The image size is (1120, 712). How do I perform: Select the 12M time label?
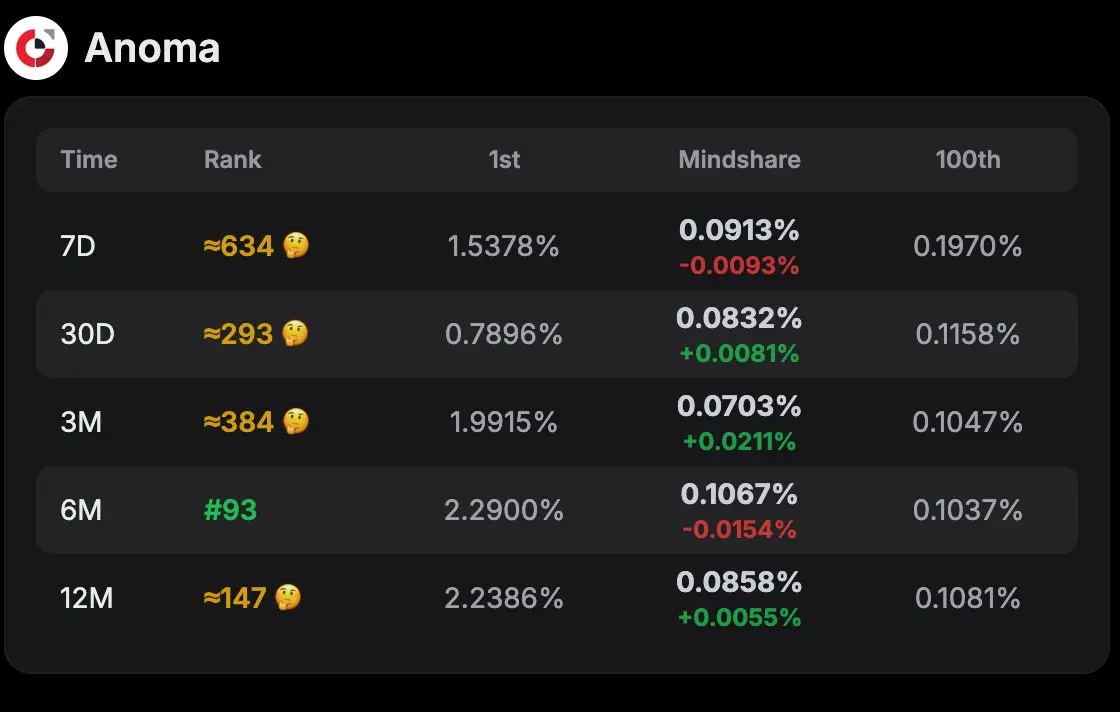tap(86, 598)
